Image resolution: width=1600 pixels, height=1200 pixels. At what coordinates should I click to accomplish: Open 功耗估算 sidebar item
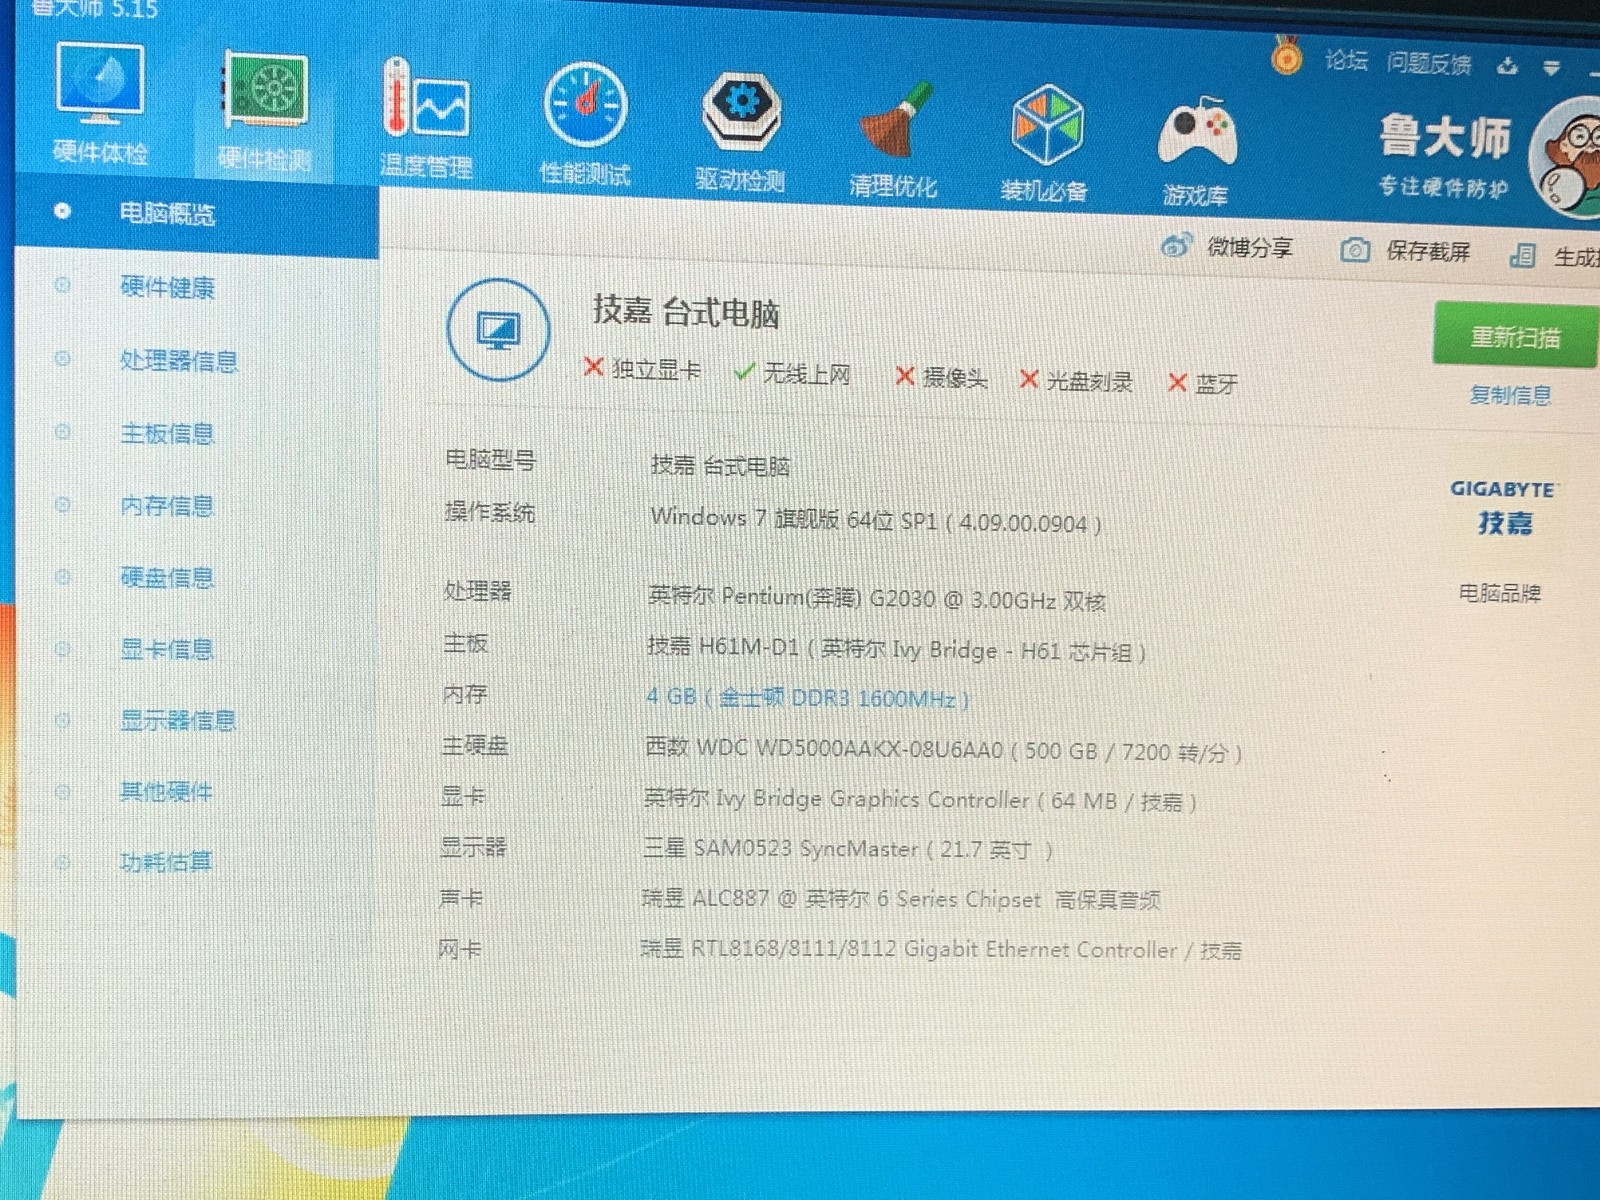tap(166, 861)
